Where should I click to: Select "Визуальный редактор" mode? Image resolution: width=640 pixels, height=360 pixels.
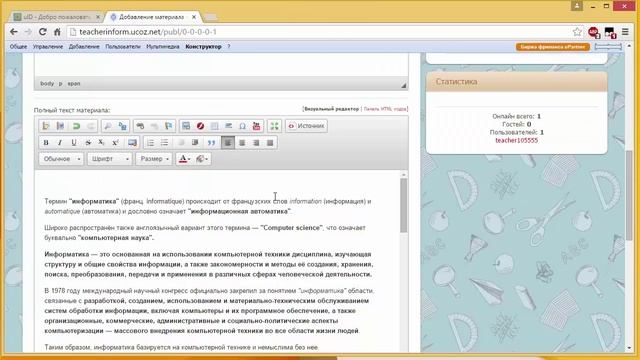click(x=331, y=109)
